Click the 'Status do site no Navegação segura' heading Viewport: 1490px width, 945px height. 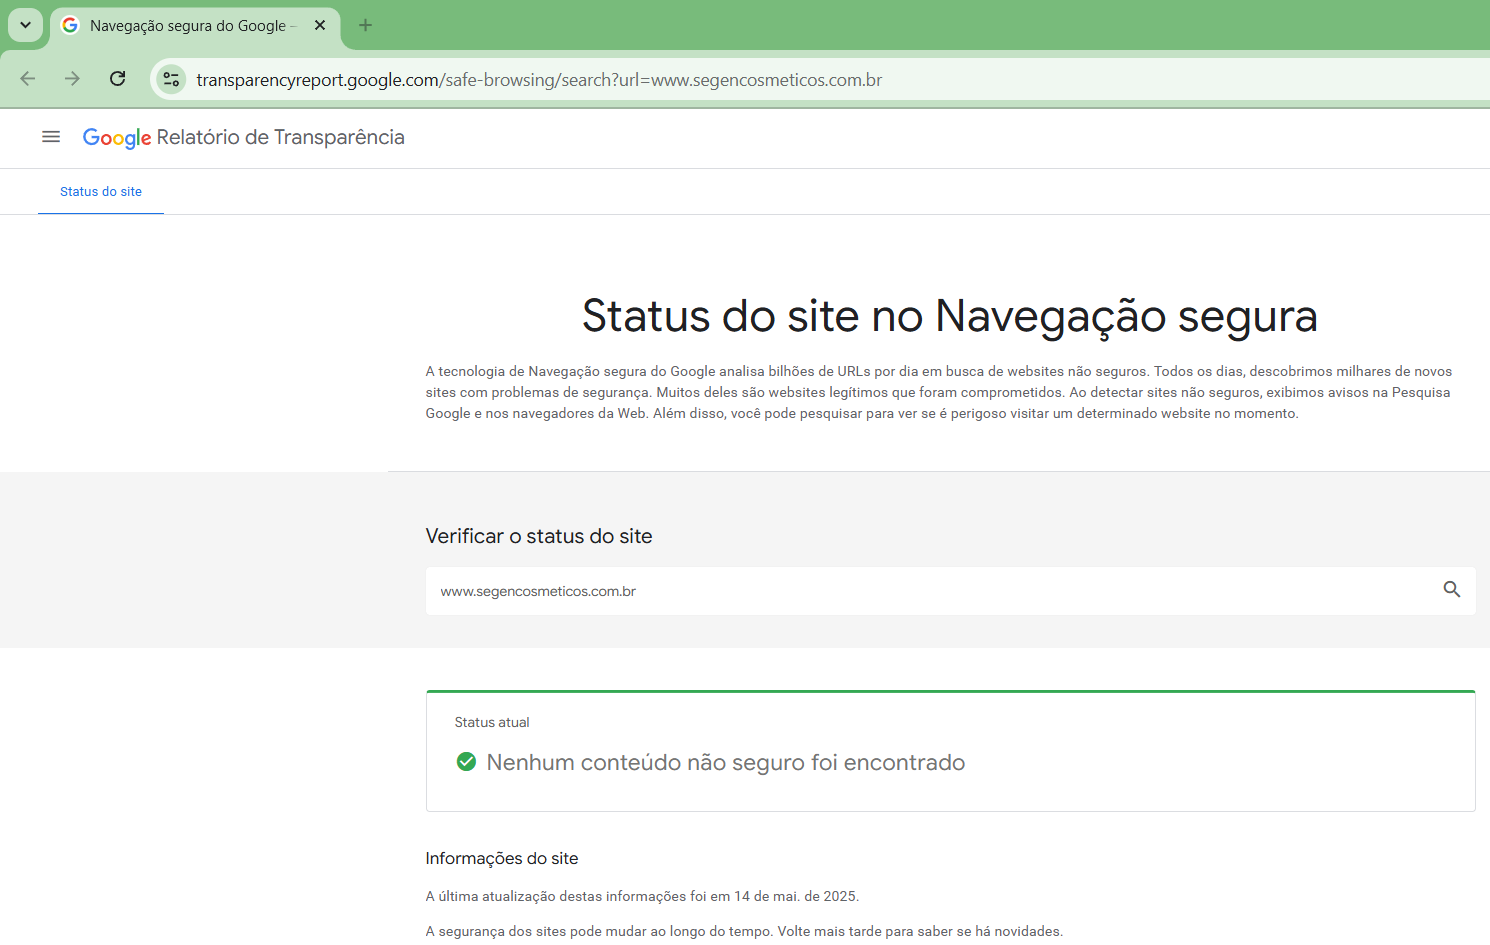[x=950, y=316]
